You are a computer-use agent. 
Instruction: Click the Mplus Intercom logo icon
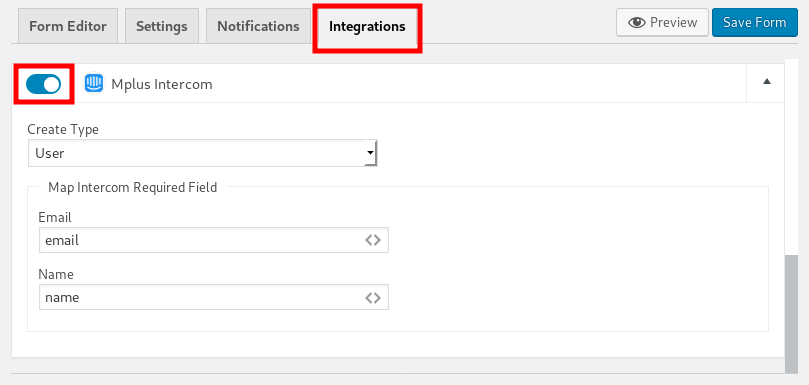pyautogui.click(x=94, y=83)
